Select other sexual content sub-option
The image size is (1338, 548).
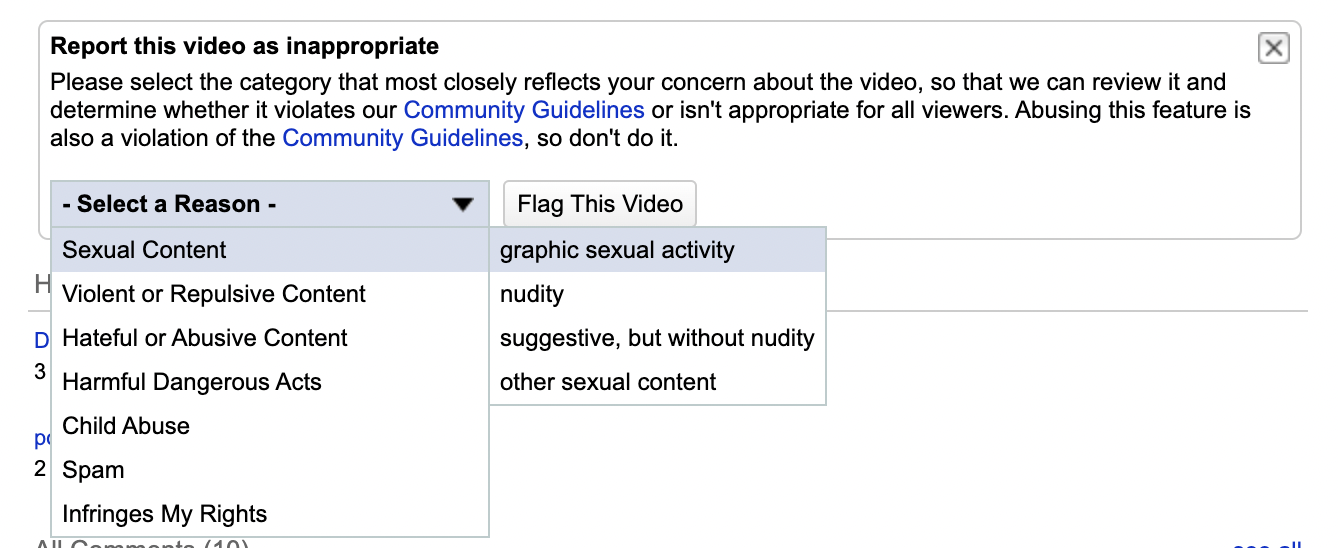[608, 382]
